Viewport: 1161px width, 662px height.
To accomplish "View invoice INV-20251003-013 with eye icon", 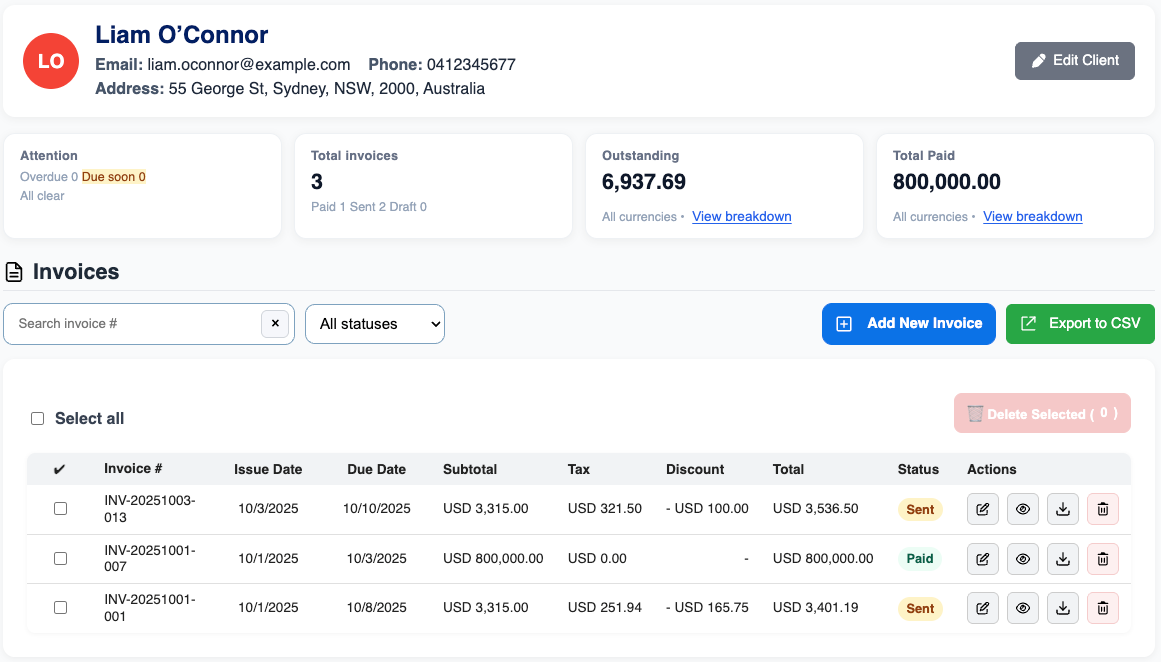I will (1022, 509).
